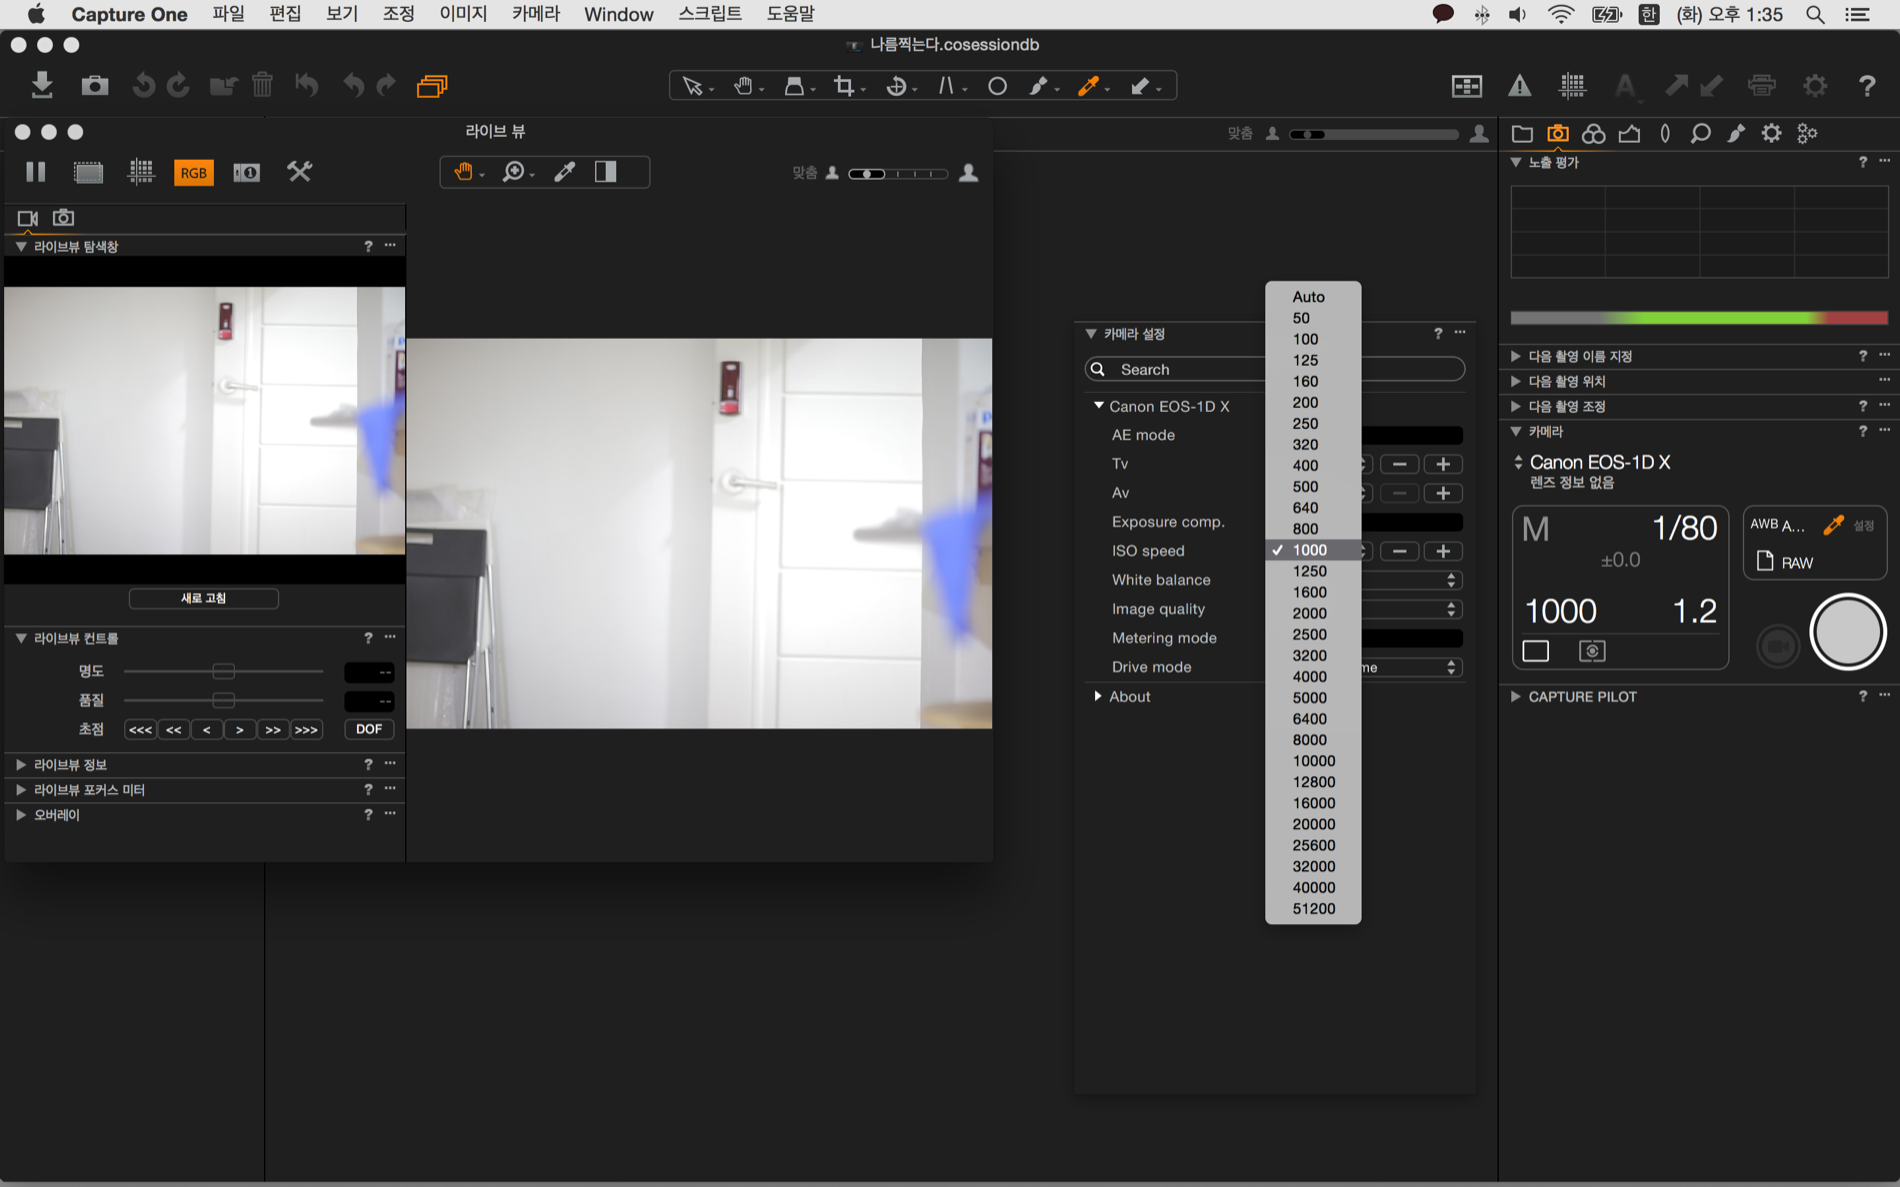Viewport: 1900px width, 1187px height.
Task: Adjust the 명도 brightness slider
Action: click(223, 671)
